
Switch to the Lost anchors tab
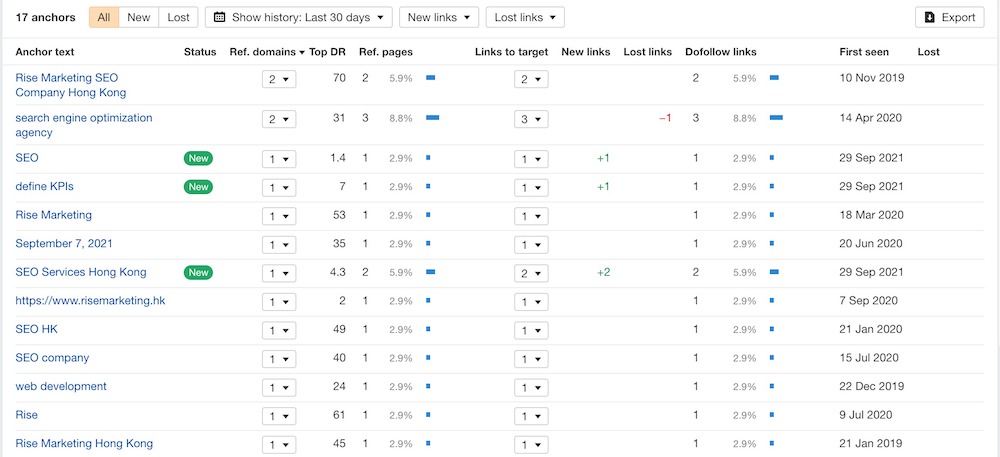179,17
